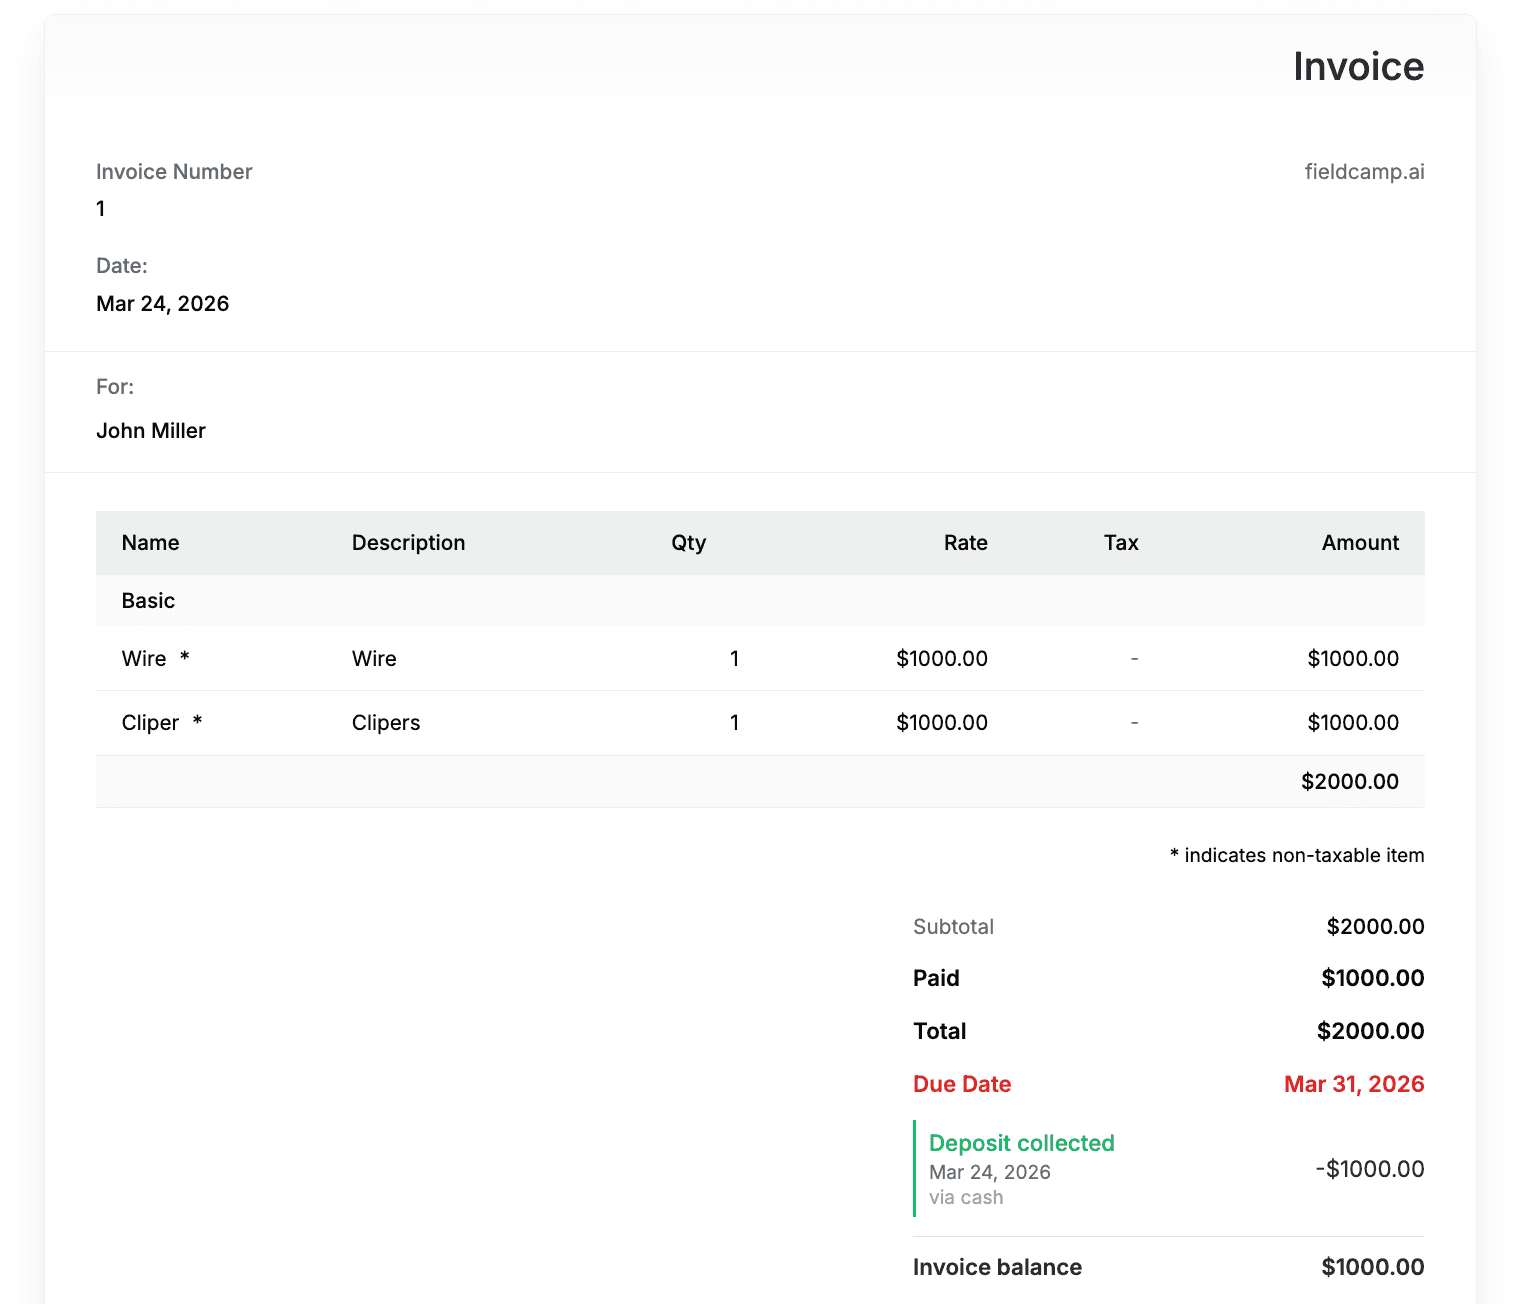Click the Wire line item
Screen dimensions: 1518x1304
point(143,658)
